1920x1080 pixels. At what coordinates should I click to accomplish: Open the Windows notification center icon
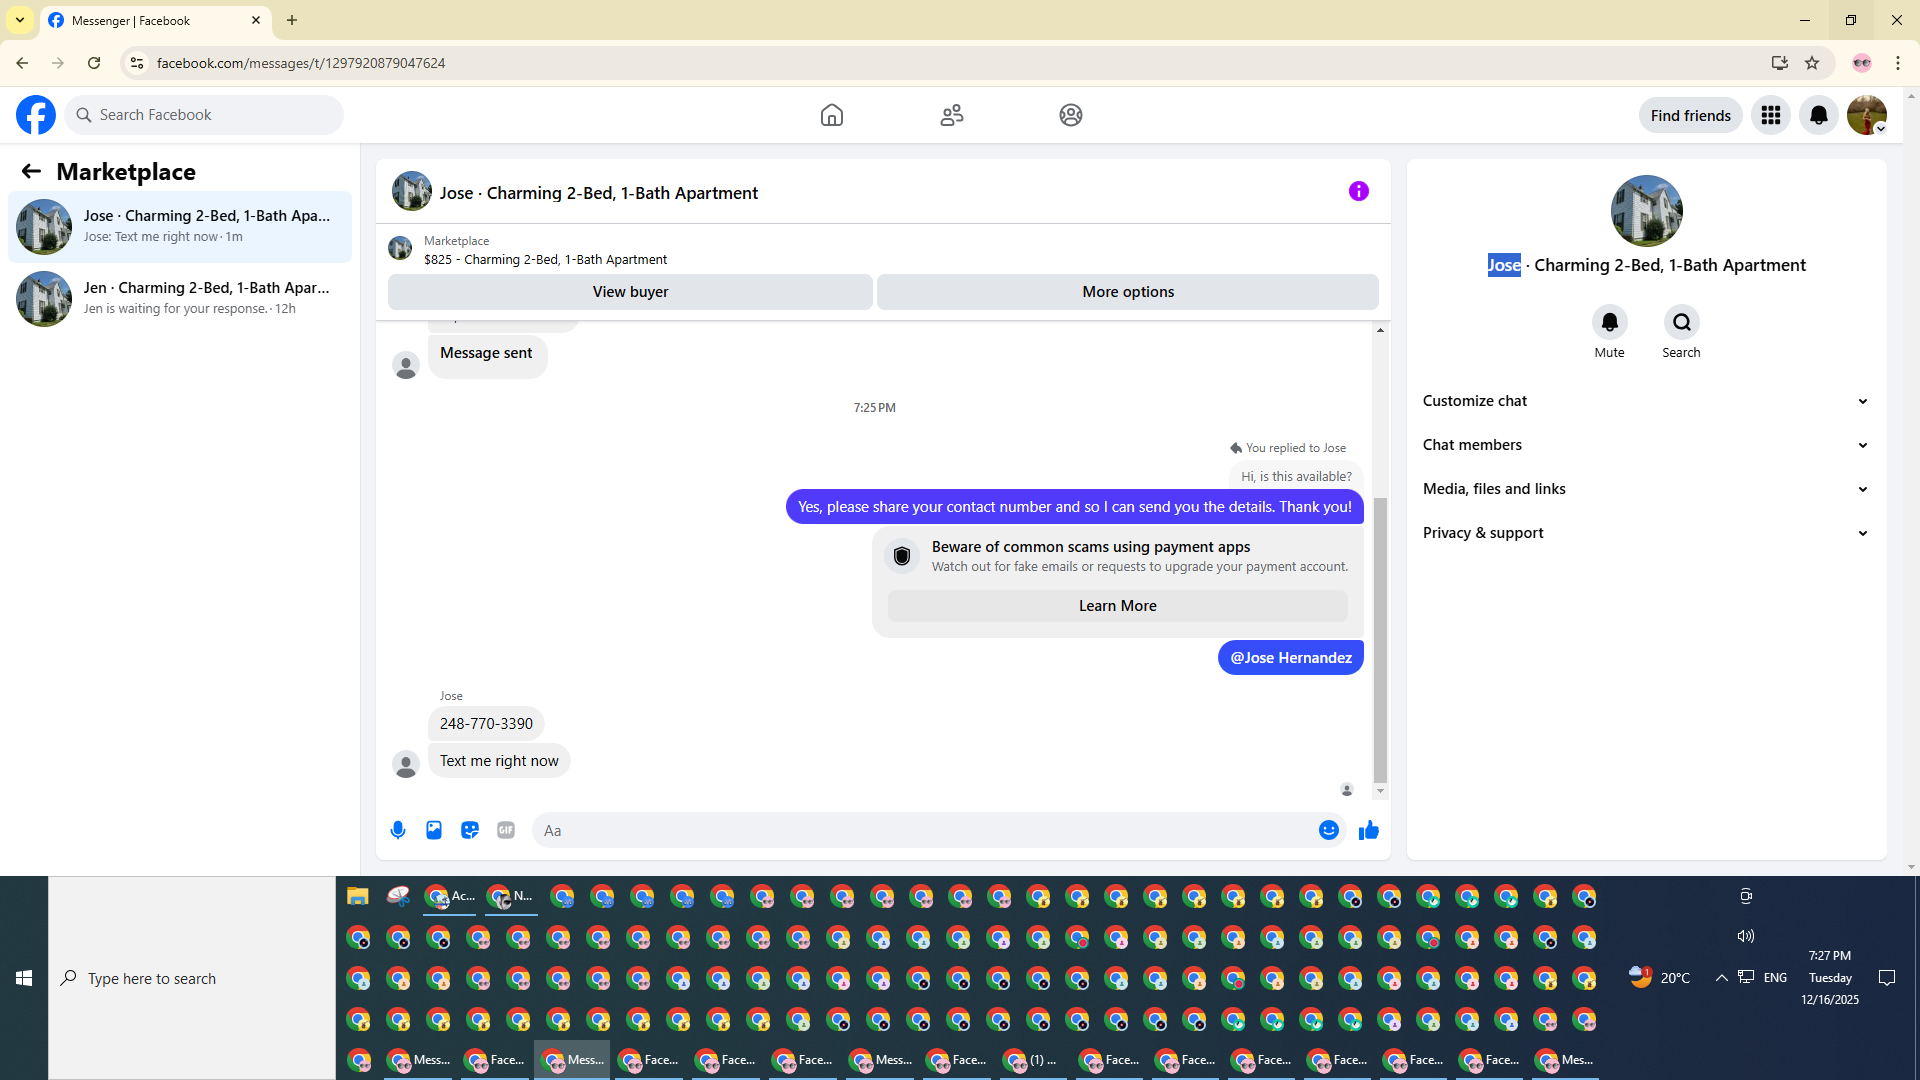click(x=1887, y=978)
